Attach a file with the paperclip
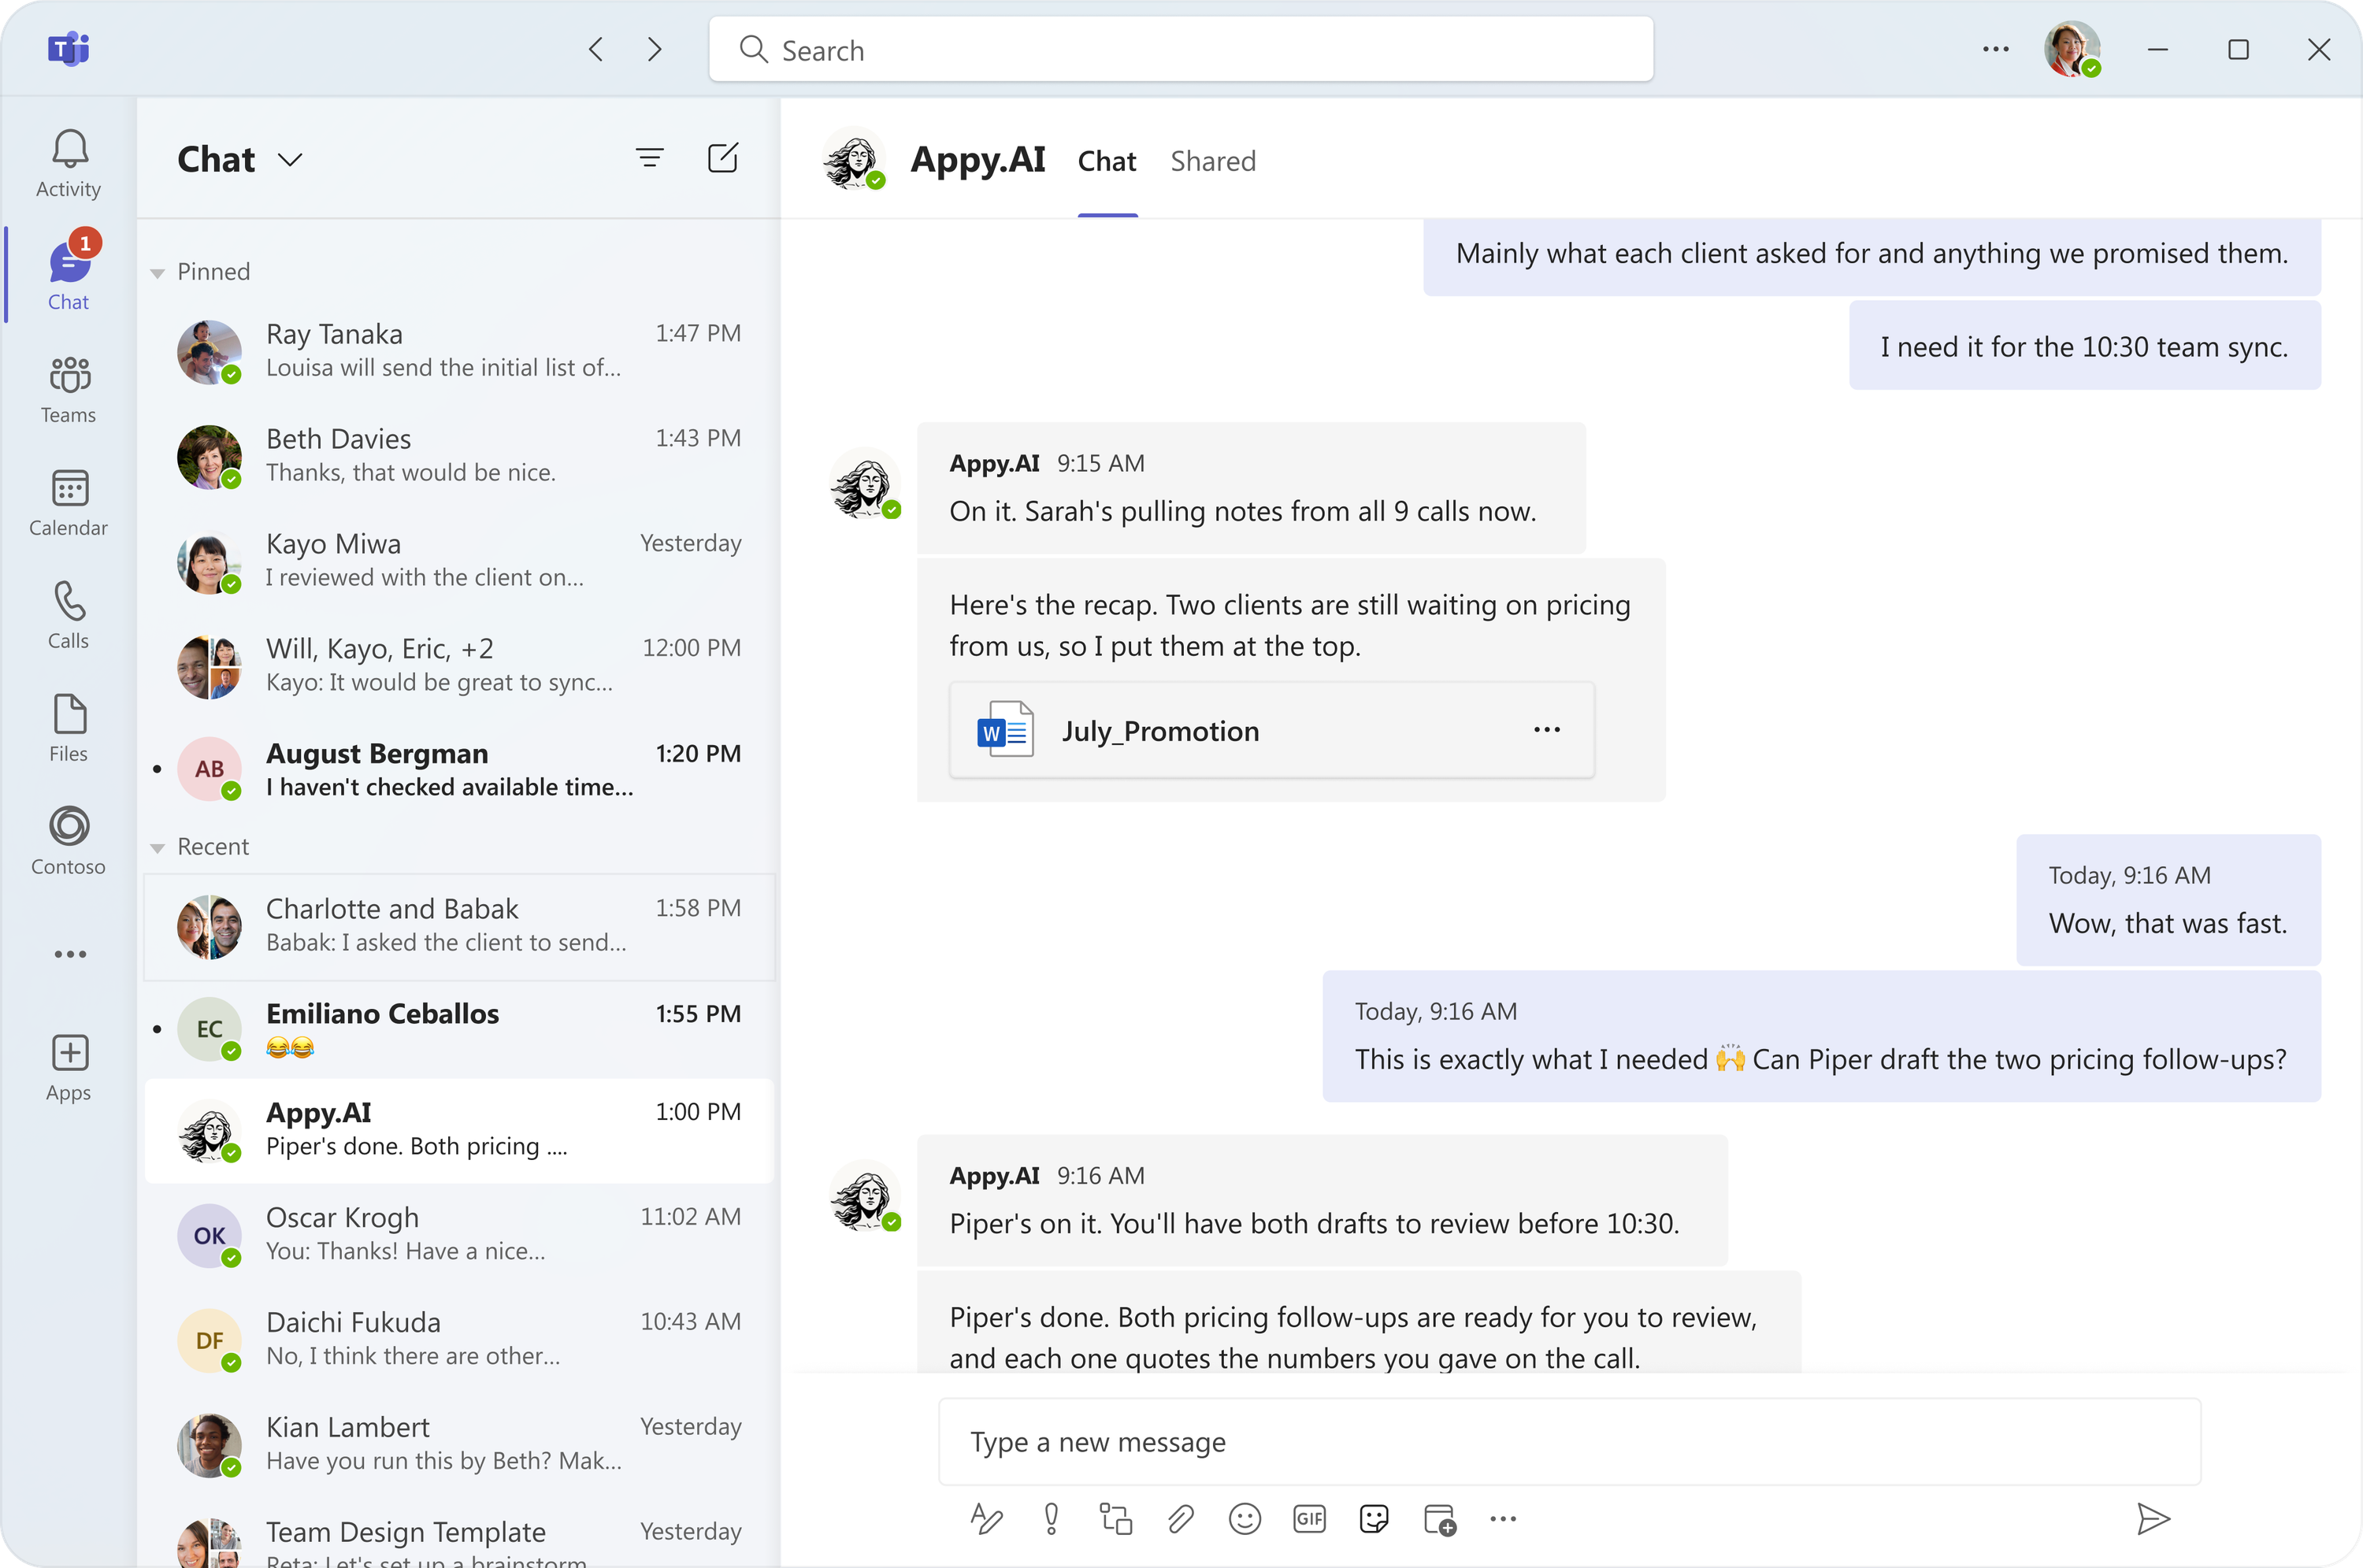This screenshot has width=2363, height=1568. point(1180,1519)
